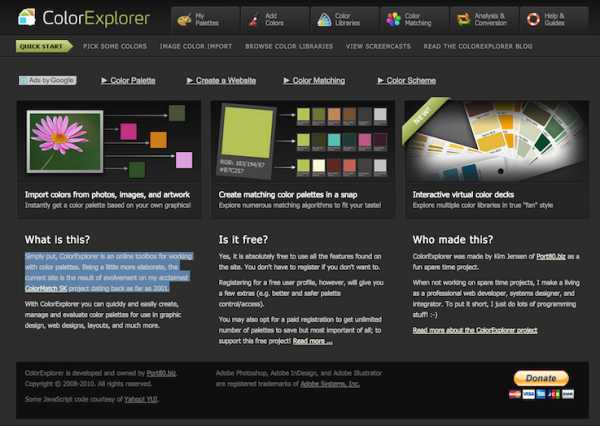
Task: Click the ColorExplorer logo icon
Action: pyautogui.click(x=26, y=17)
